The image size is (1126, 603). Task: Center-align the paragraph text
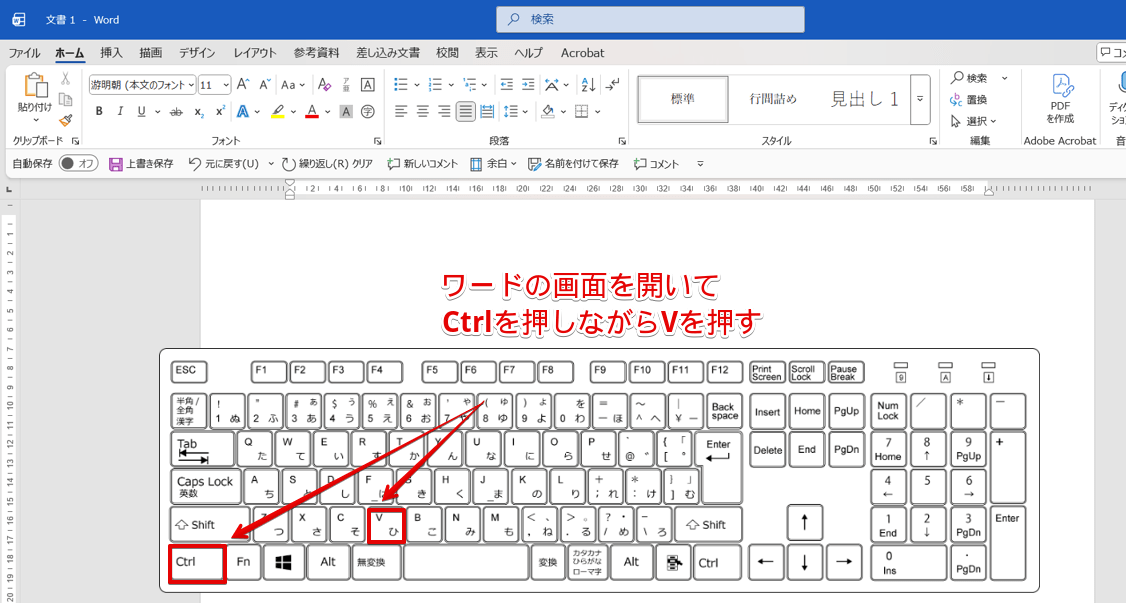click(x=424, y=112)
